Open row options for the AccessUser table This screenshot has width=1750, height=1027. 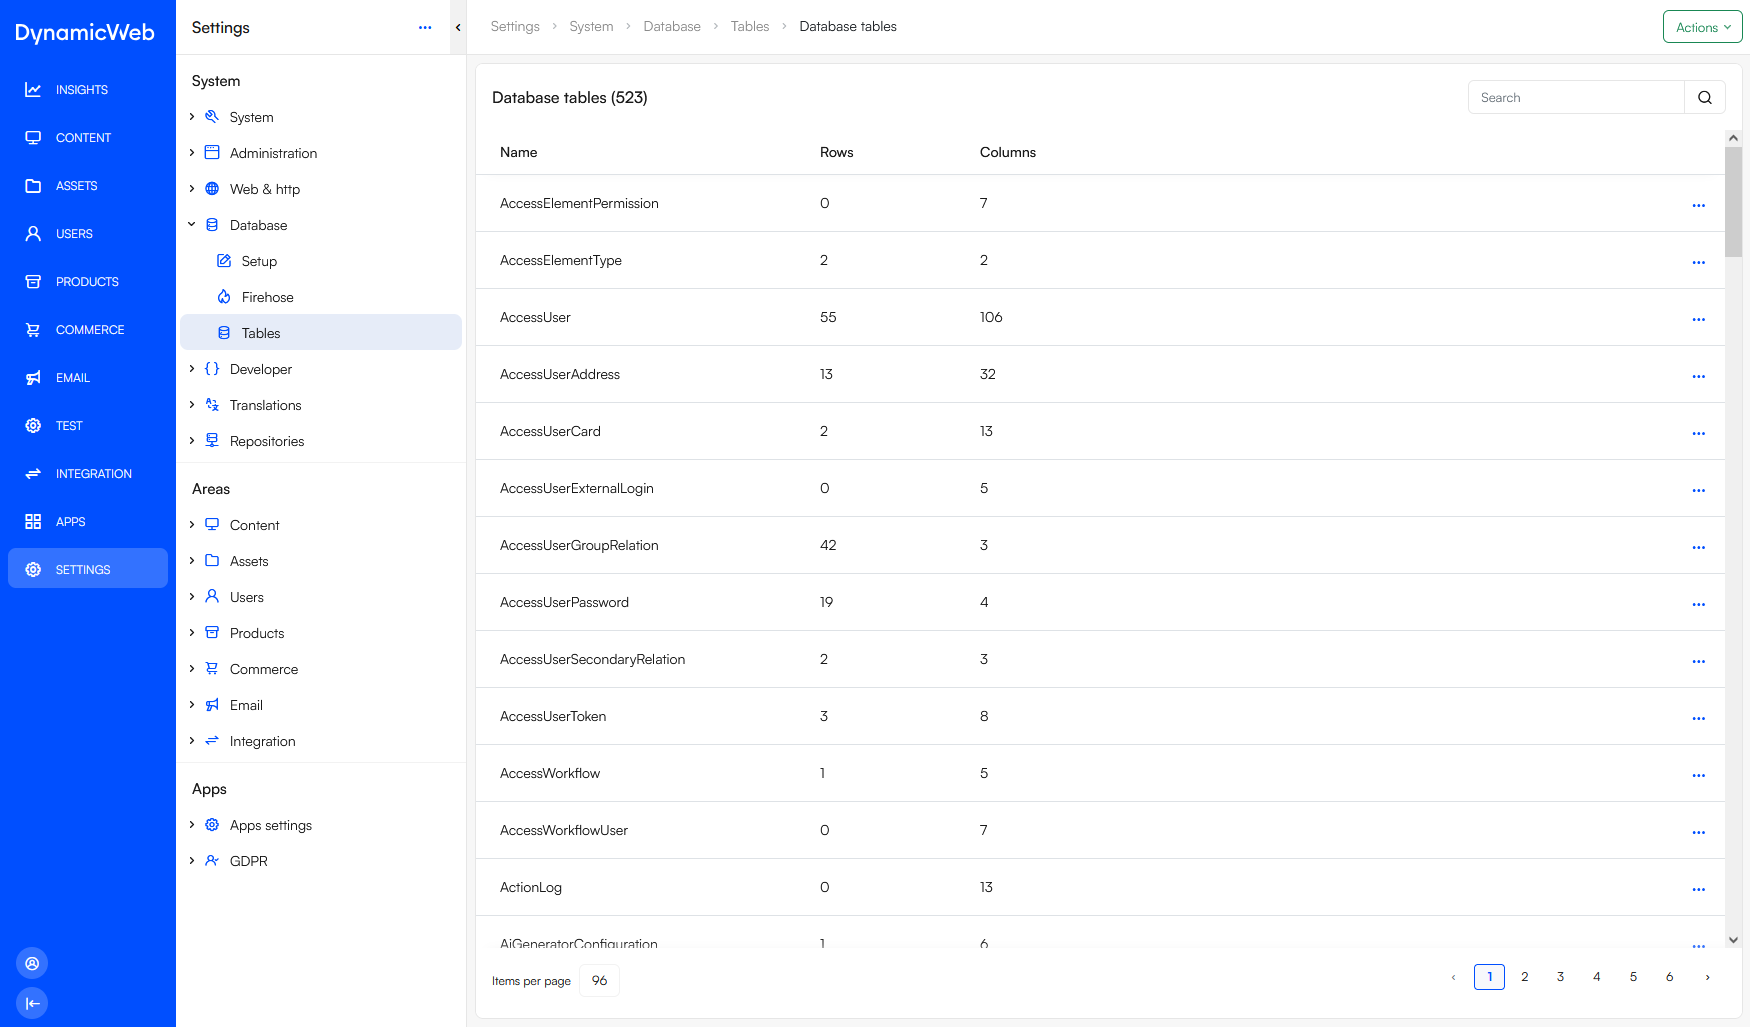(1698, 319)
